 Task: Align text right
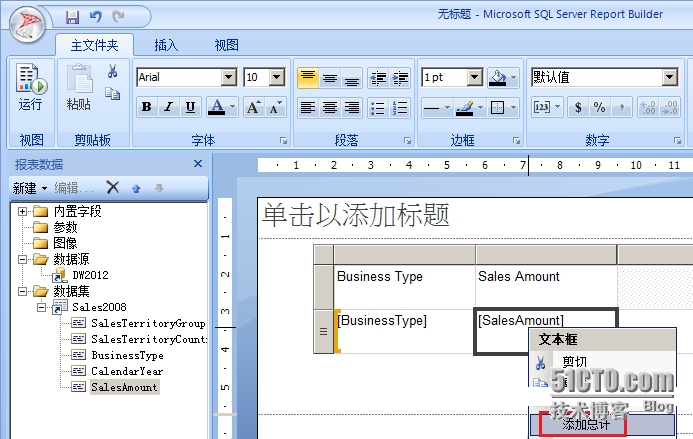click(352, 107)
